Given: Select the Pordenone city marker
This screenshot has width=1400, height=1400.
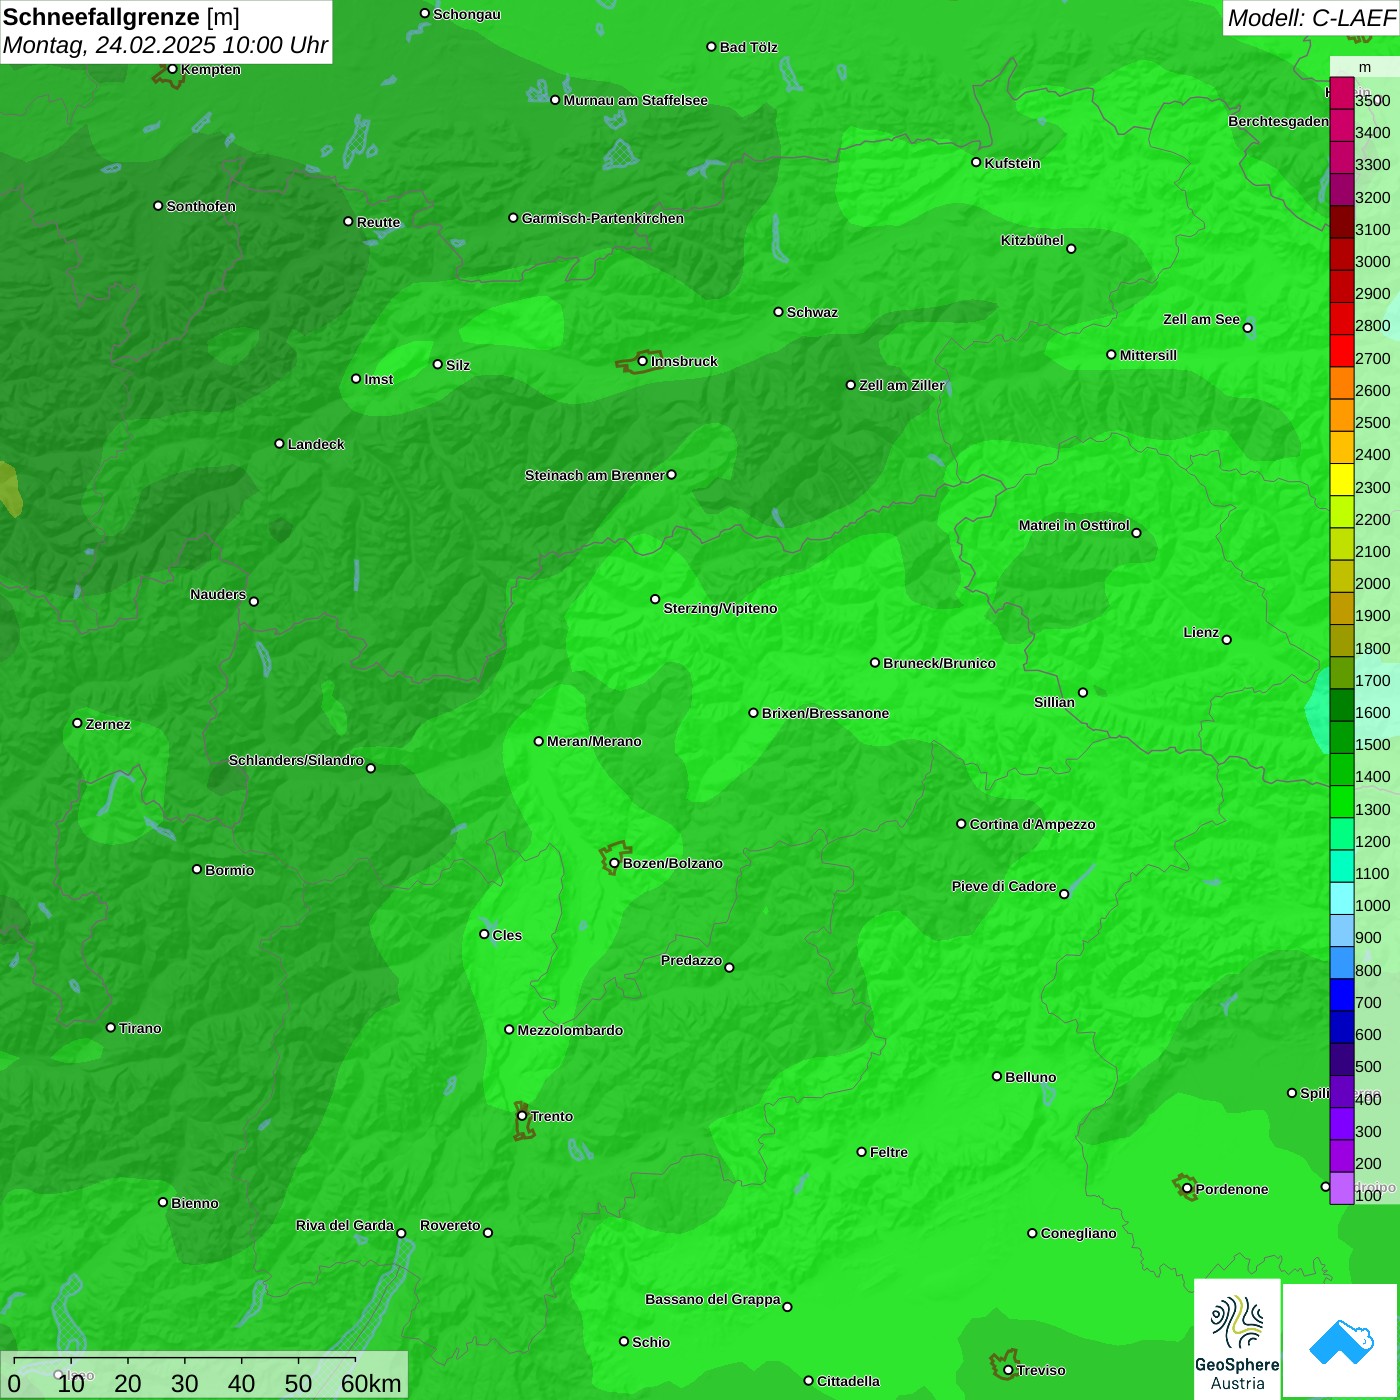Looking at the screenshot, I should coord(1187,1188).
